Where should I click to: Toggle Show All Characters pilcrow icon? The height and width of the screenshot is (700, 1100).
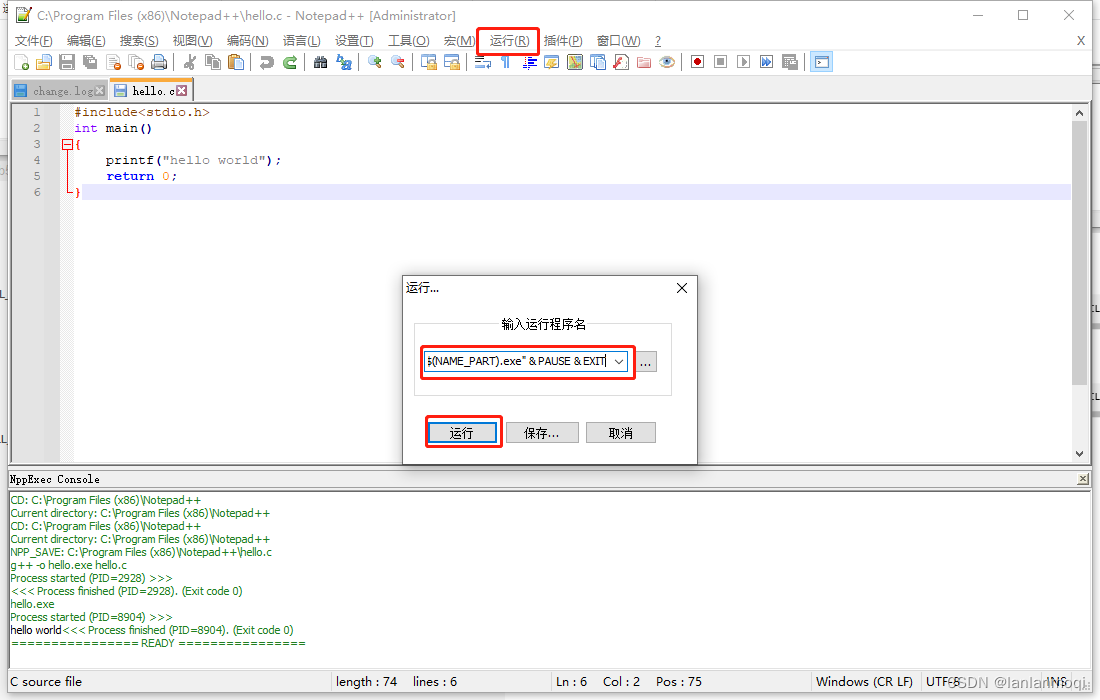pos(506,62)
